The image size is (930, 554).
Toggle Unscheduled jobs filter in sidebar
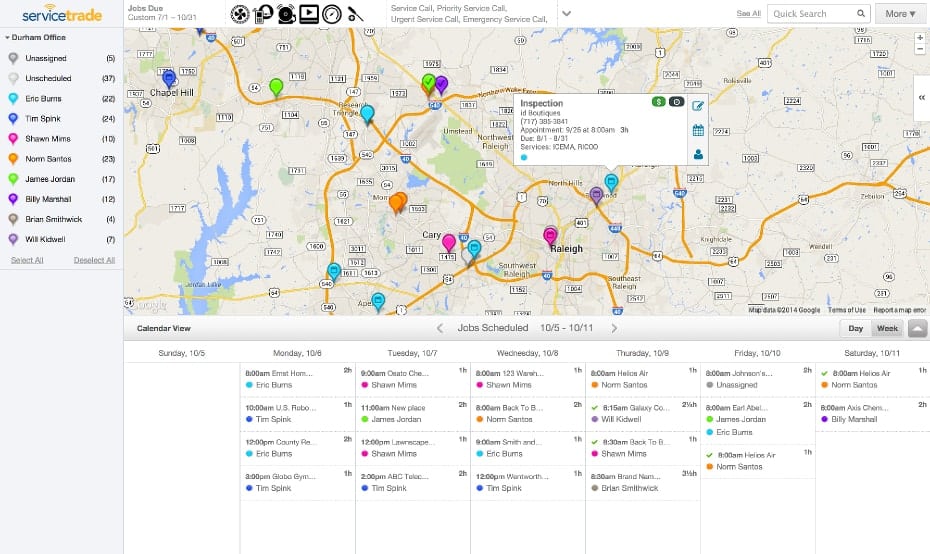tap(60, 78)
